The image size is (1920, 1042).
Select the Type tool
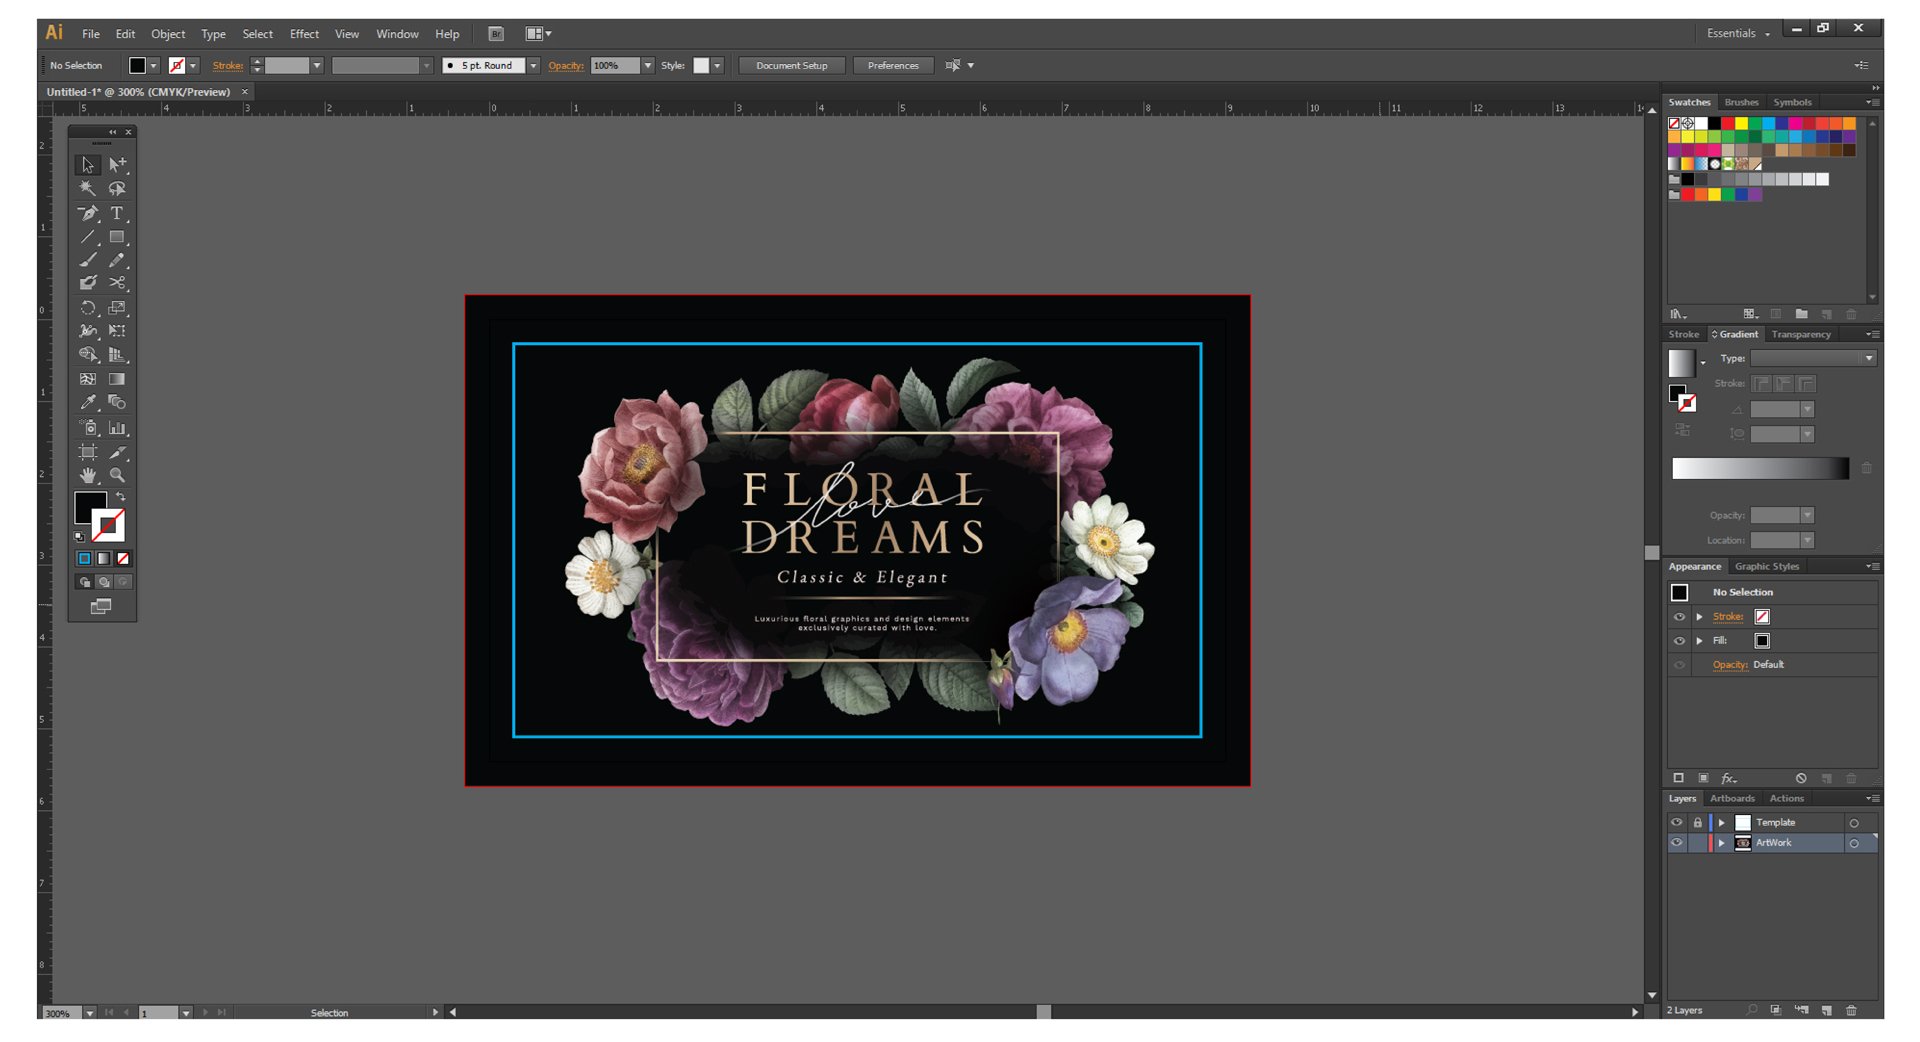[x=117, y=213]
